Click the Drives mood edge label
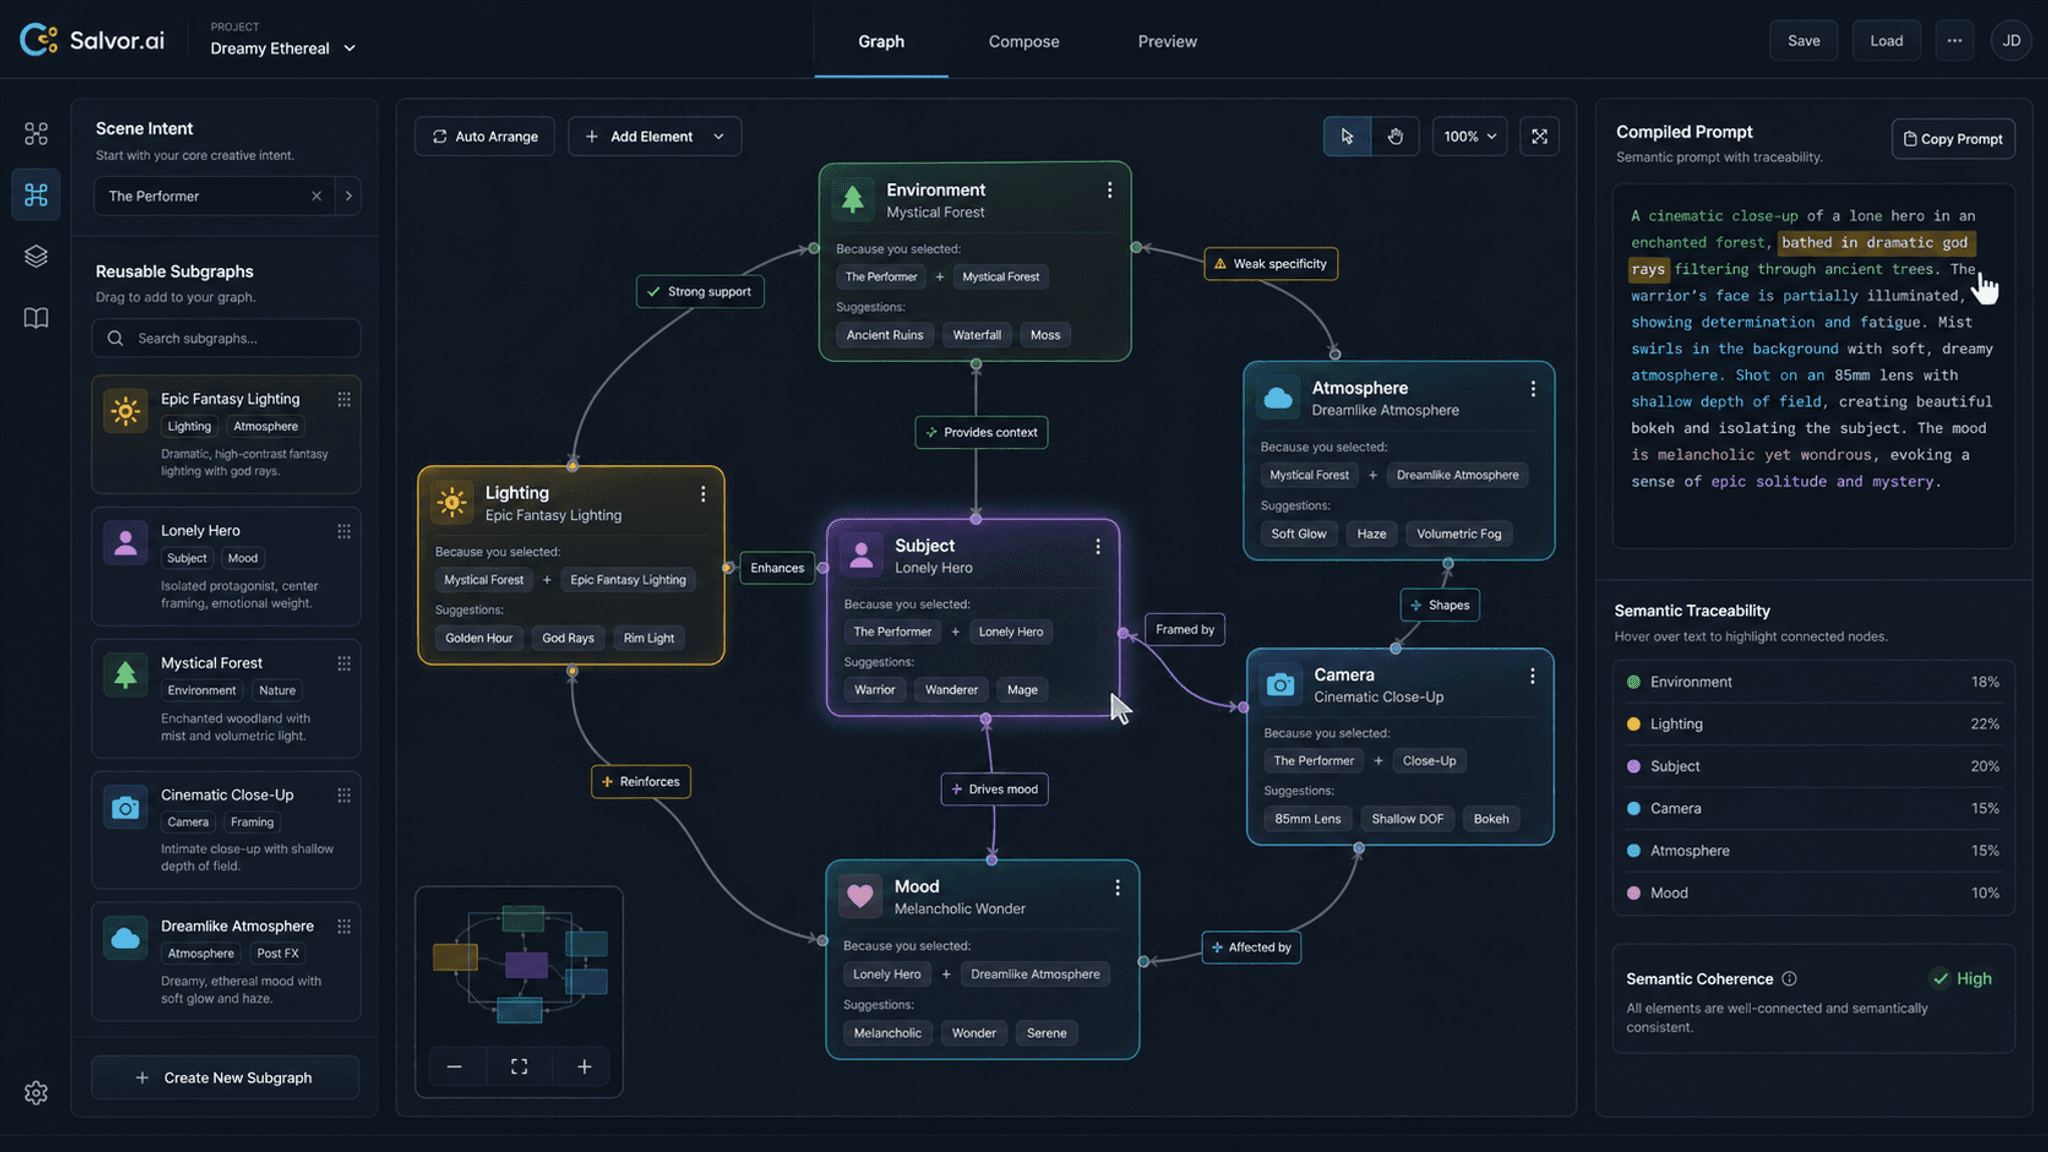This screenshot has height=1152, width=2048. (994, 789)
